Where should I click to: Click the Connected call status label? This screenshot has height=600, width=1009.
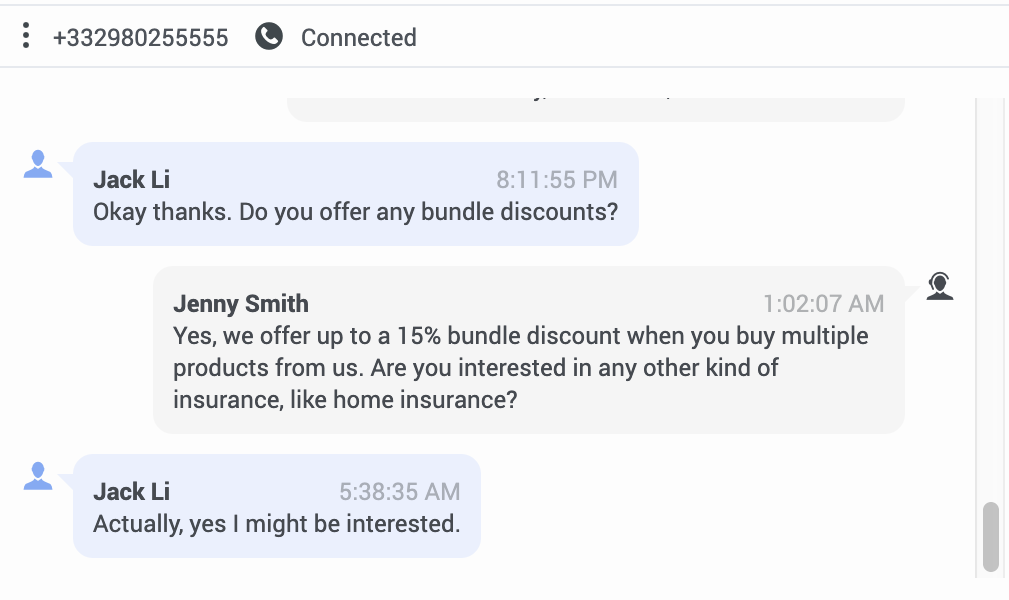(358, 37)
